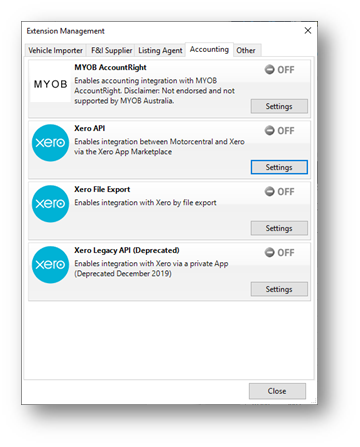Select the Xero File Export title

point(102,189)
